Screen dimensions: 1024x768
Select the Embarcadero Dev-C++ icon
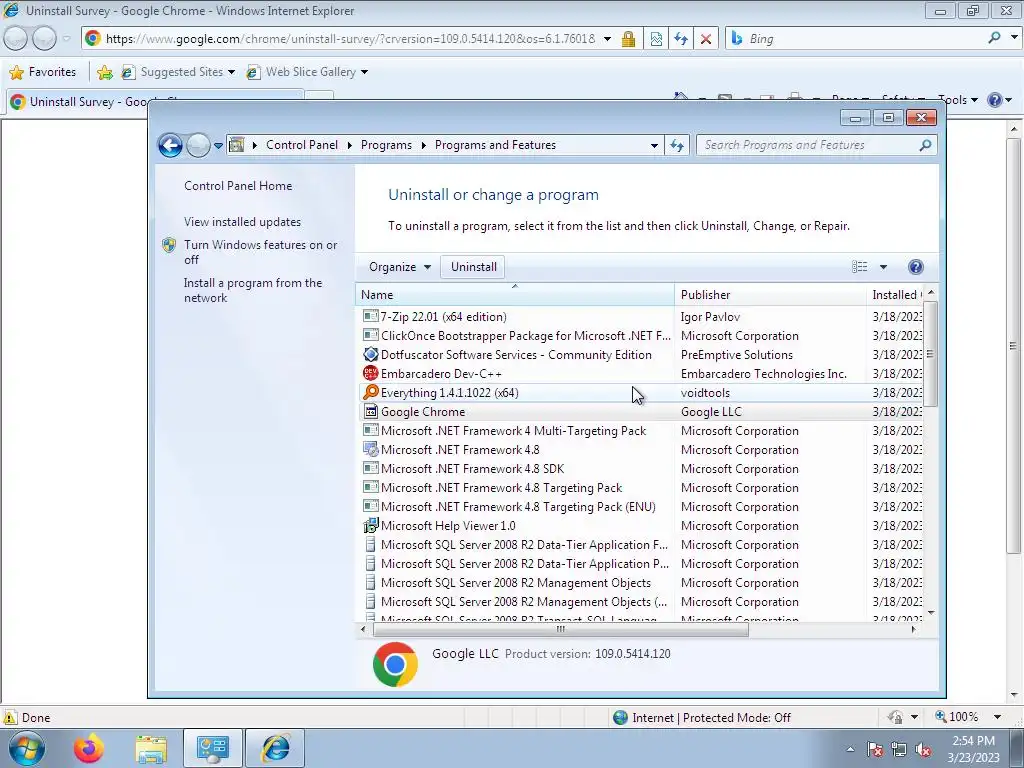coord(370,374)
